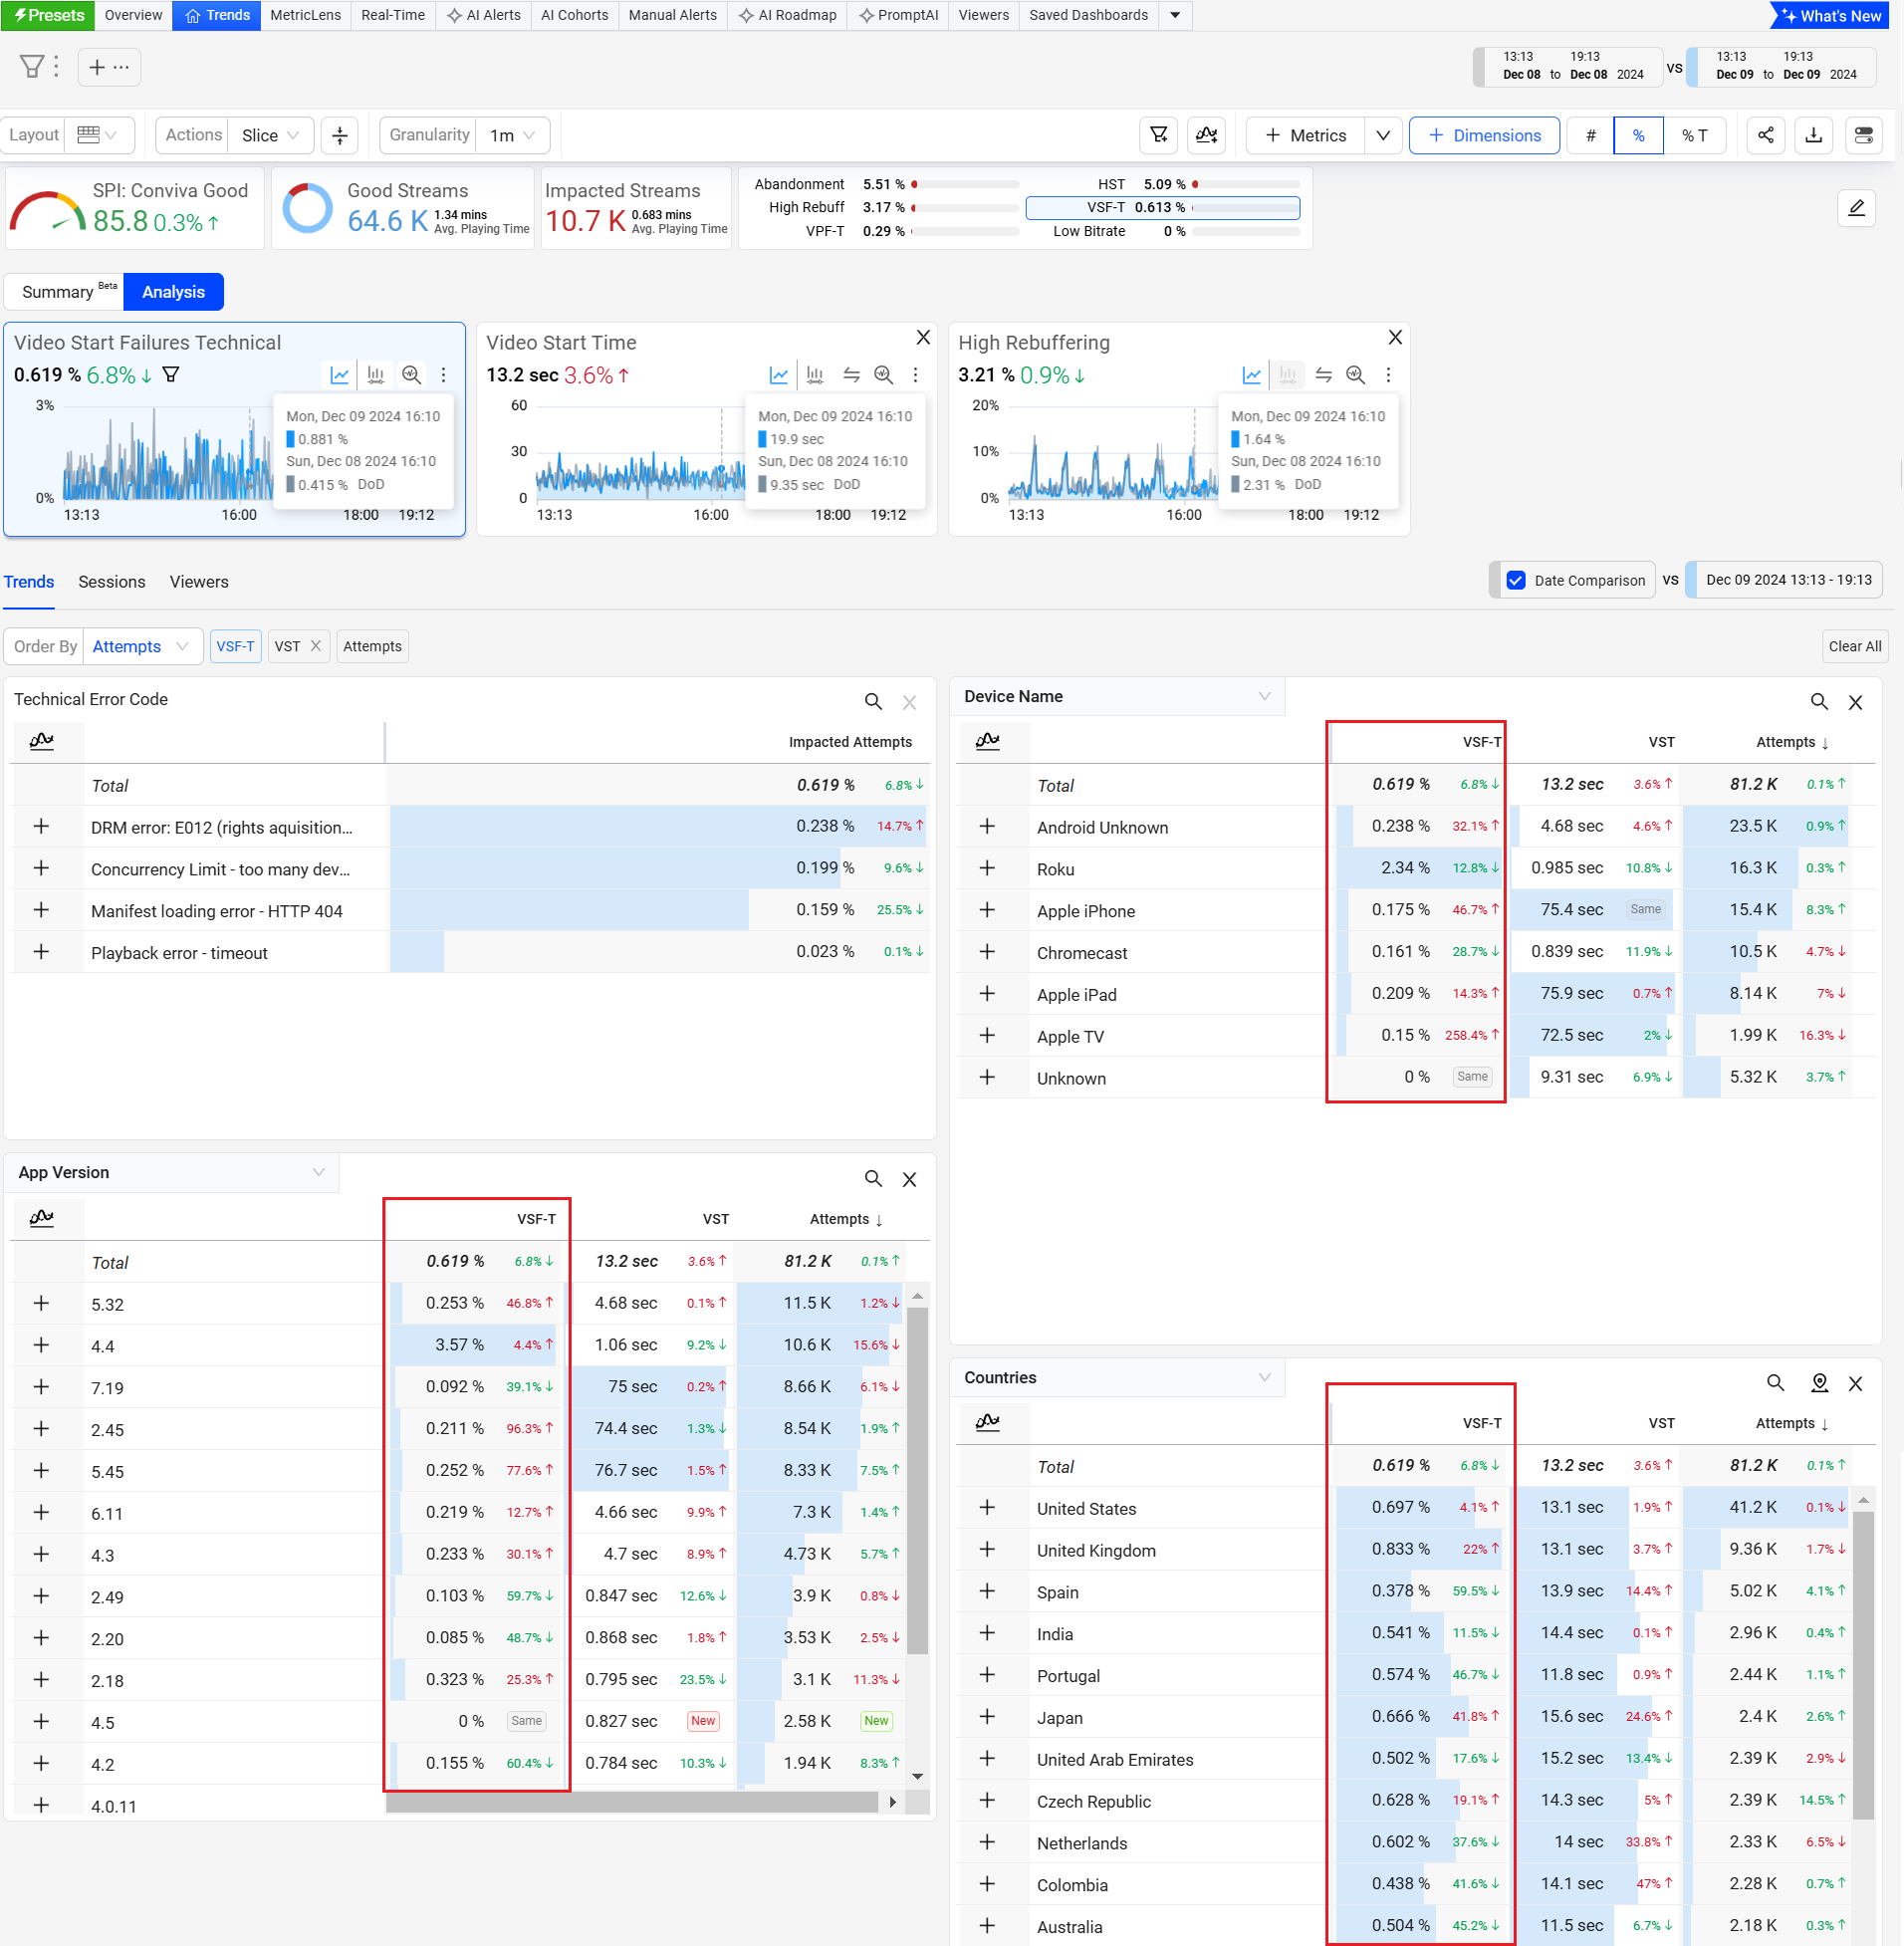Click the map pin icon in Countries panel
This screenshot has height=1946, width=1904.
1819,1383
